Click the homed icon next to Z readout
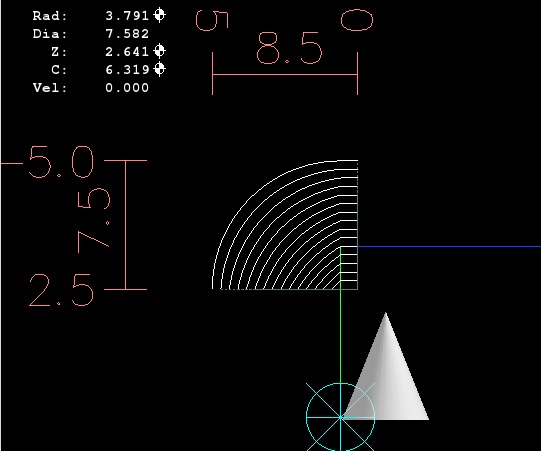Screen dimensions: 541x451 point(159,51)
